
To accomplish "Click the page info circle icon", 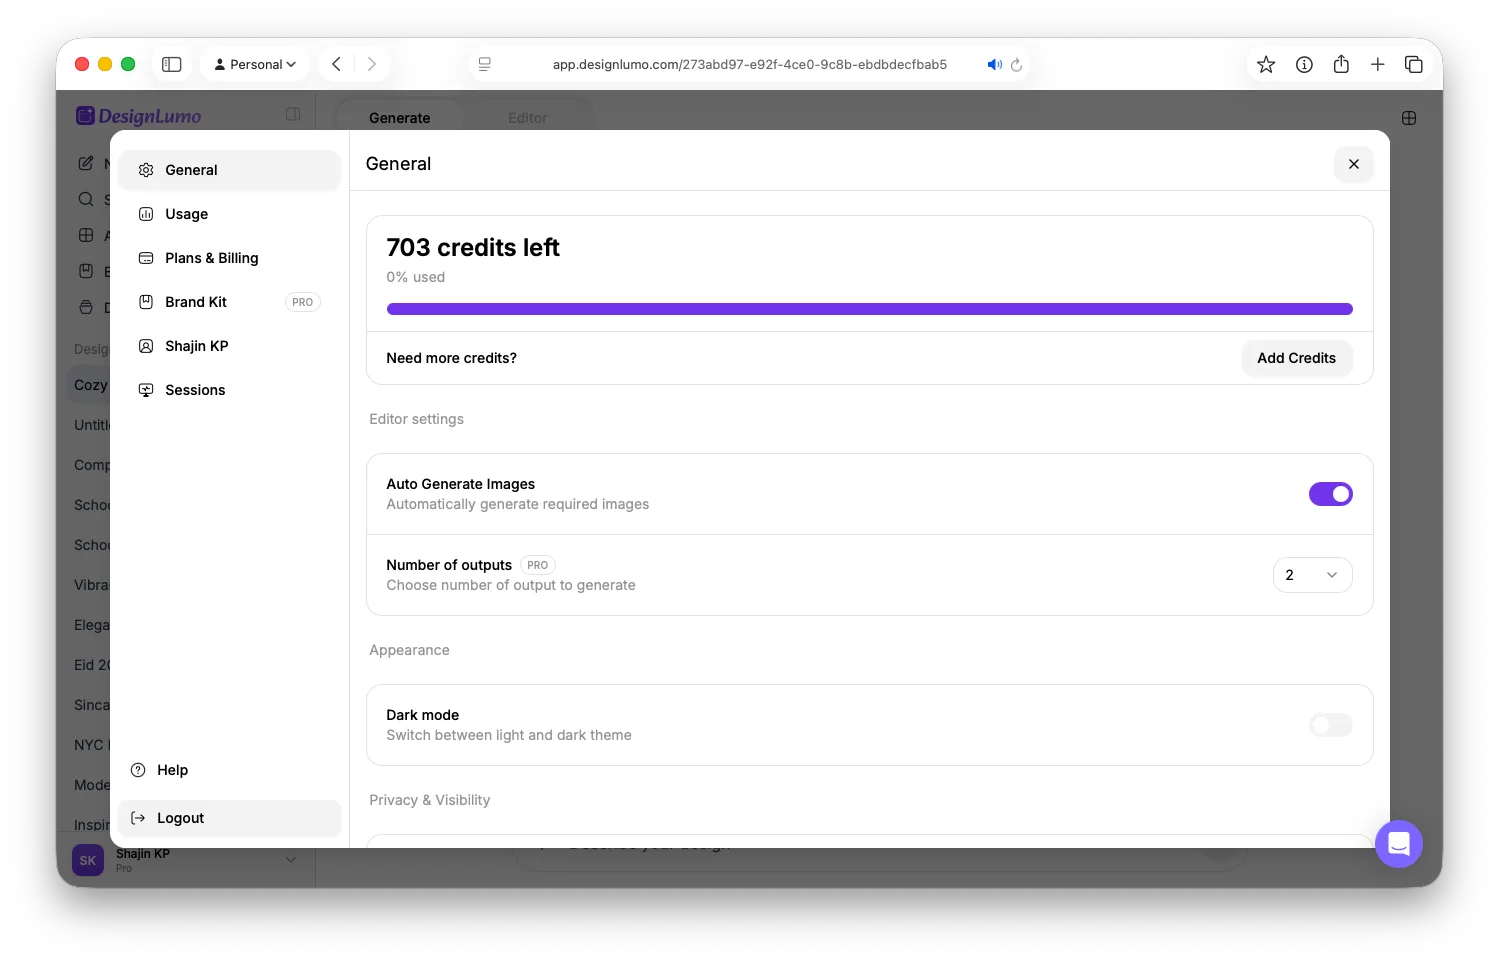I will [x=1304, y=64].
